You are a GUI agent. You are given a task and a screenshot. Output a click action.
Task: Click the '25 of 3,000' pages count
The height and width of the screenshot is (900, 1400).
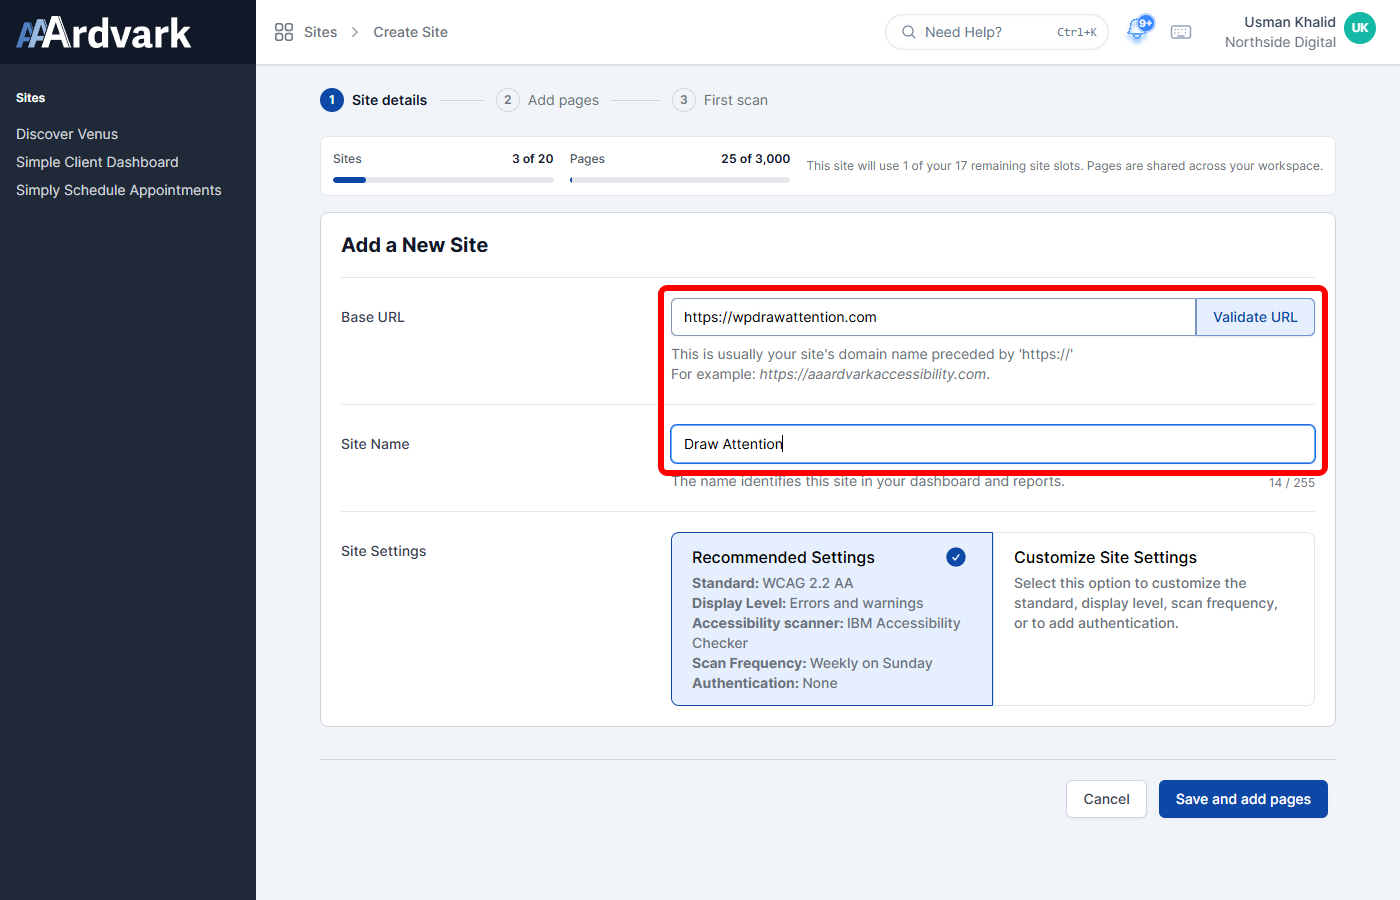[x=756, y=159]
